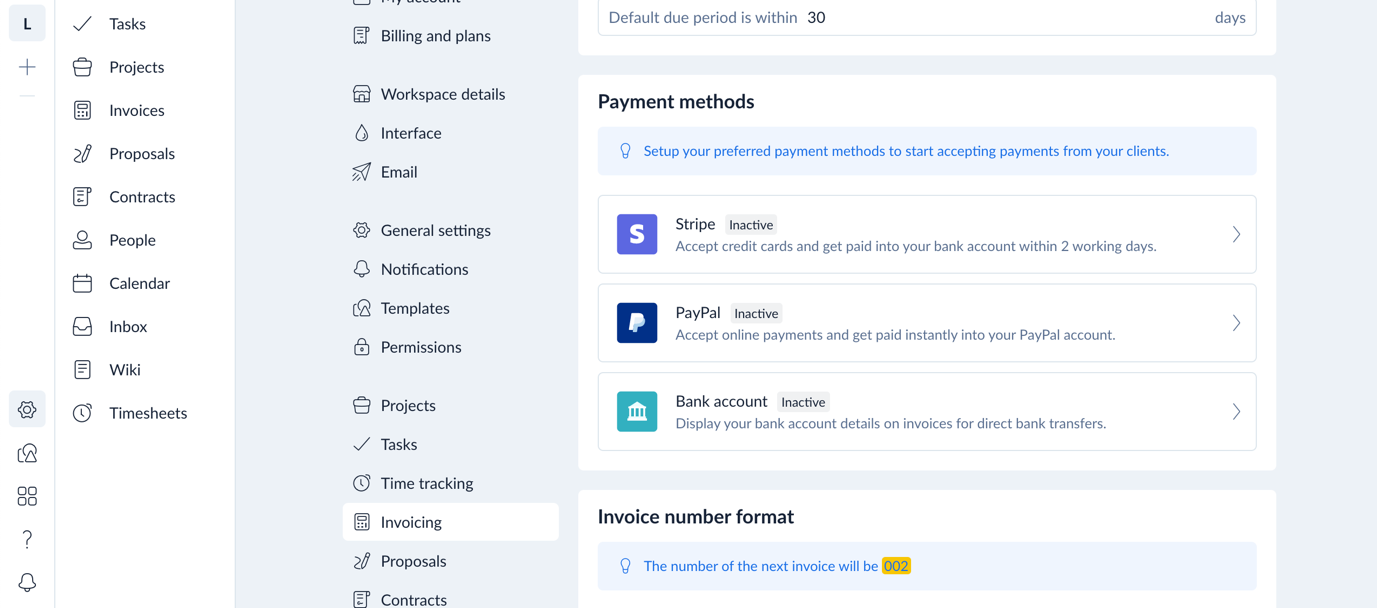
Task: Open notifications bell in left rail
Action: click(x=27, y=582)
